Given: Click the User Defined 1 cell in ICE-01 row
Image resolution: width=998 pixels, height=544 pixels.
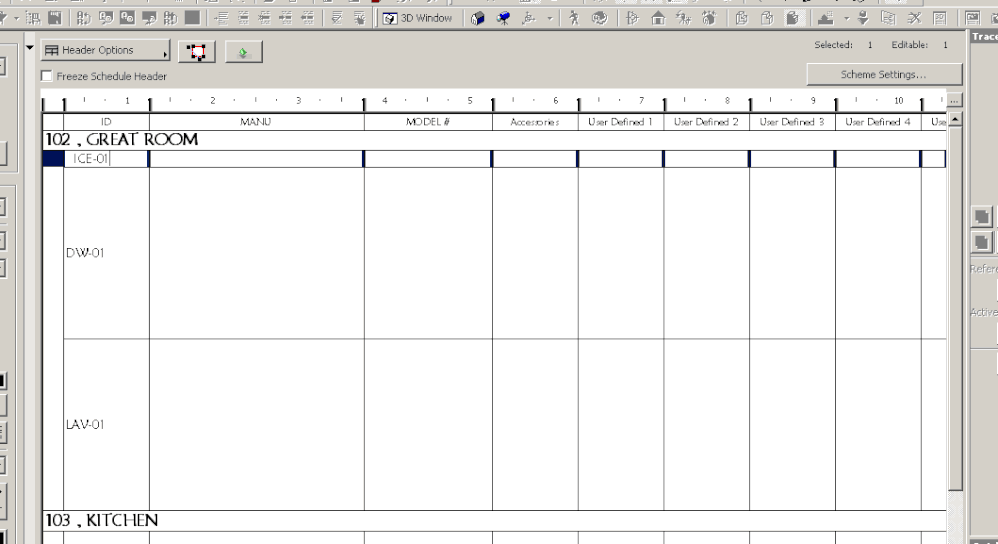Looking at the screenshot, I should pos(621,159).
